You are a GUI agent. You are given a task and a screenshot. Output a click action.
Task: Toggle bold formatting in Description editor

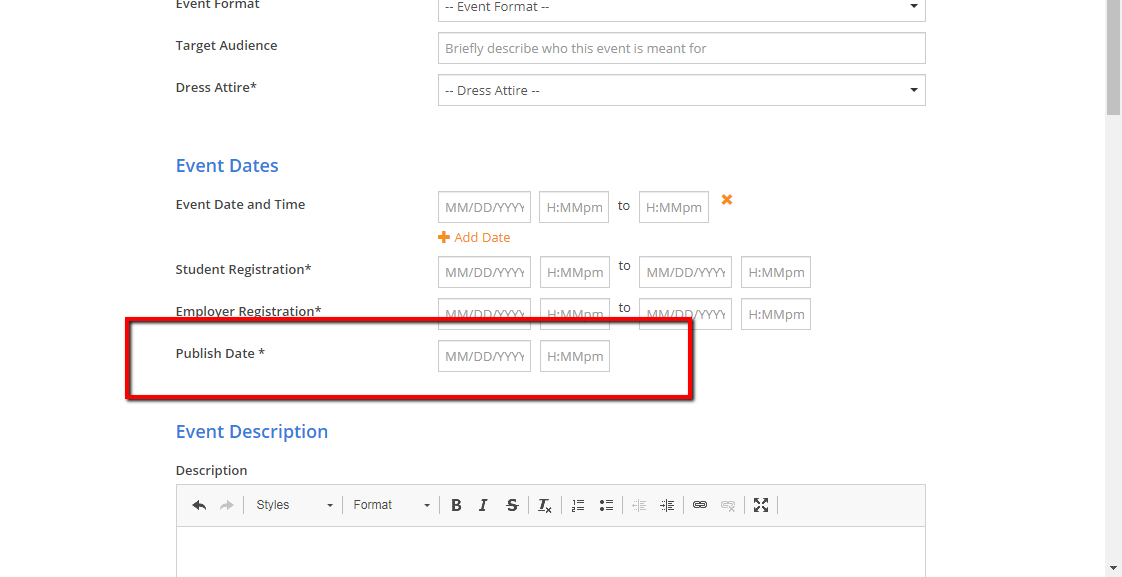click(x=456, y=505)
